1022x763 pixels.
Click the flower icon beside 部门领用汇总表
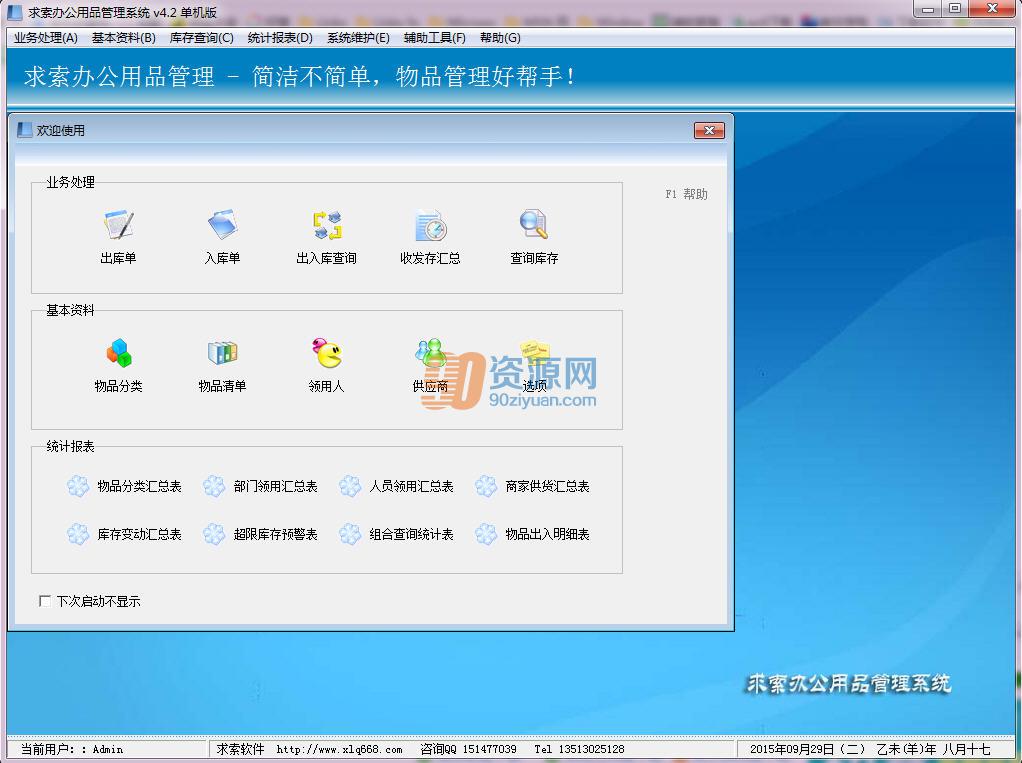tap(214, 486)
